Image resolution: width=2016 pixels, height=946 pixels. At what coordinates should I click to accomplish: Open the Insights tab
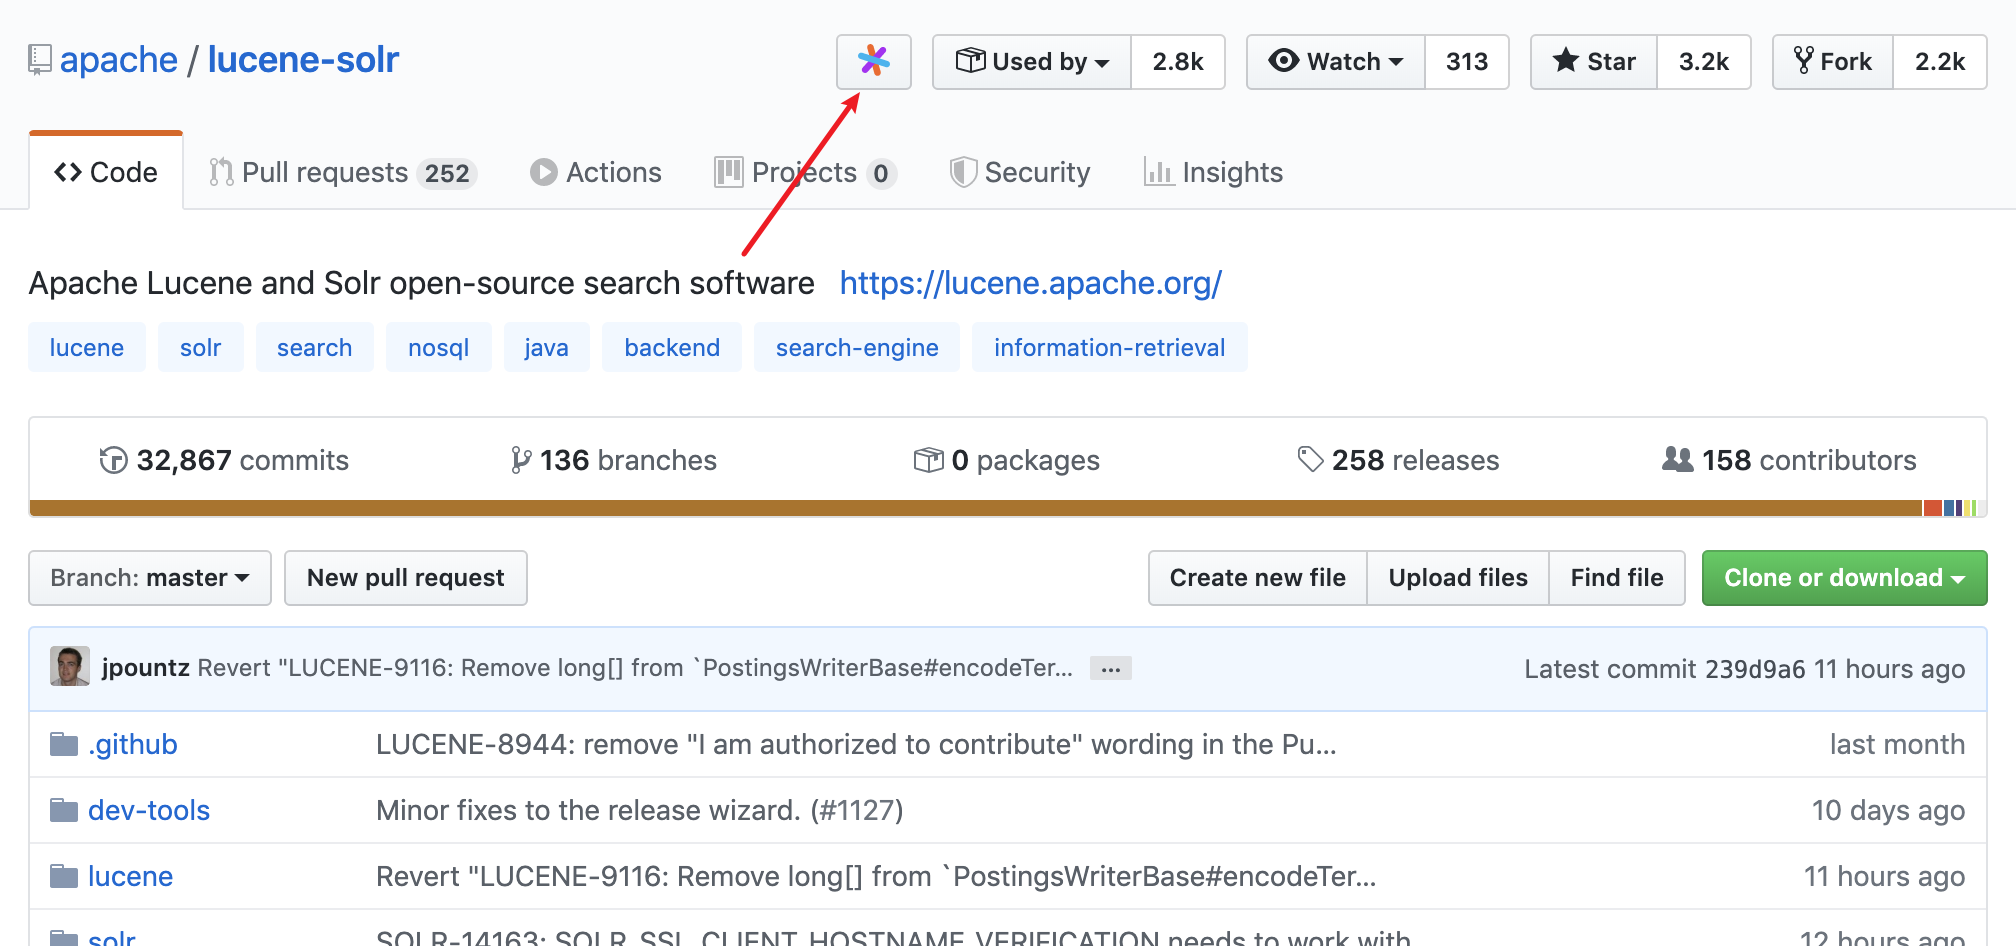tap(1213, 172)
